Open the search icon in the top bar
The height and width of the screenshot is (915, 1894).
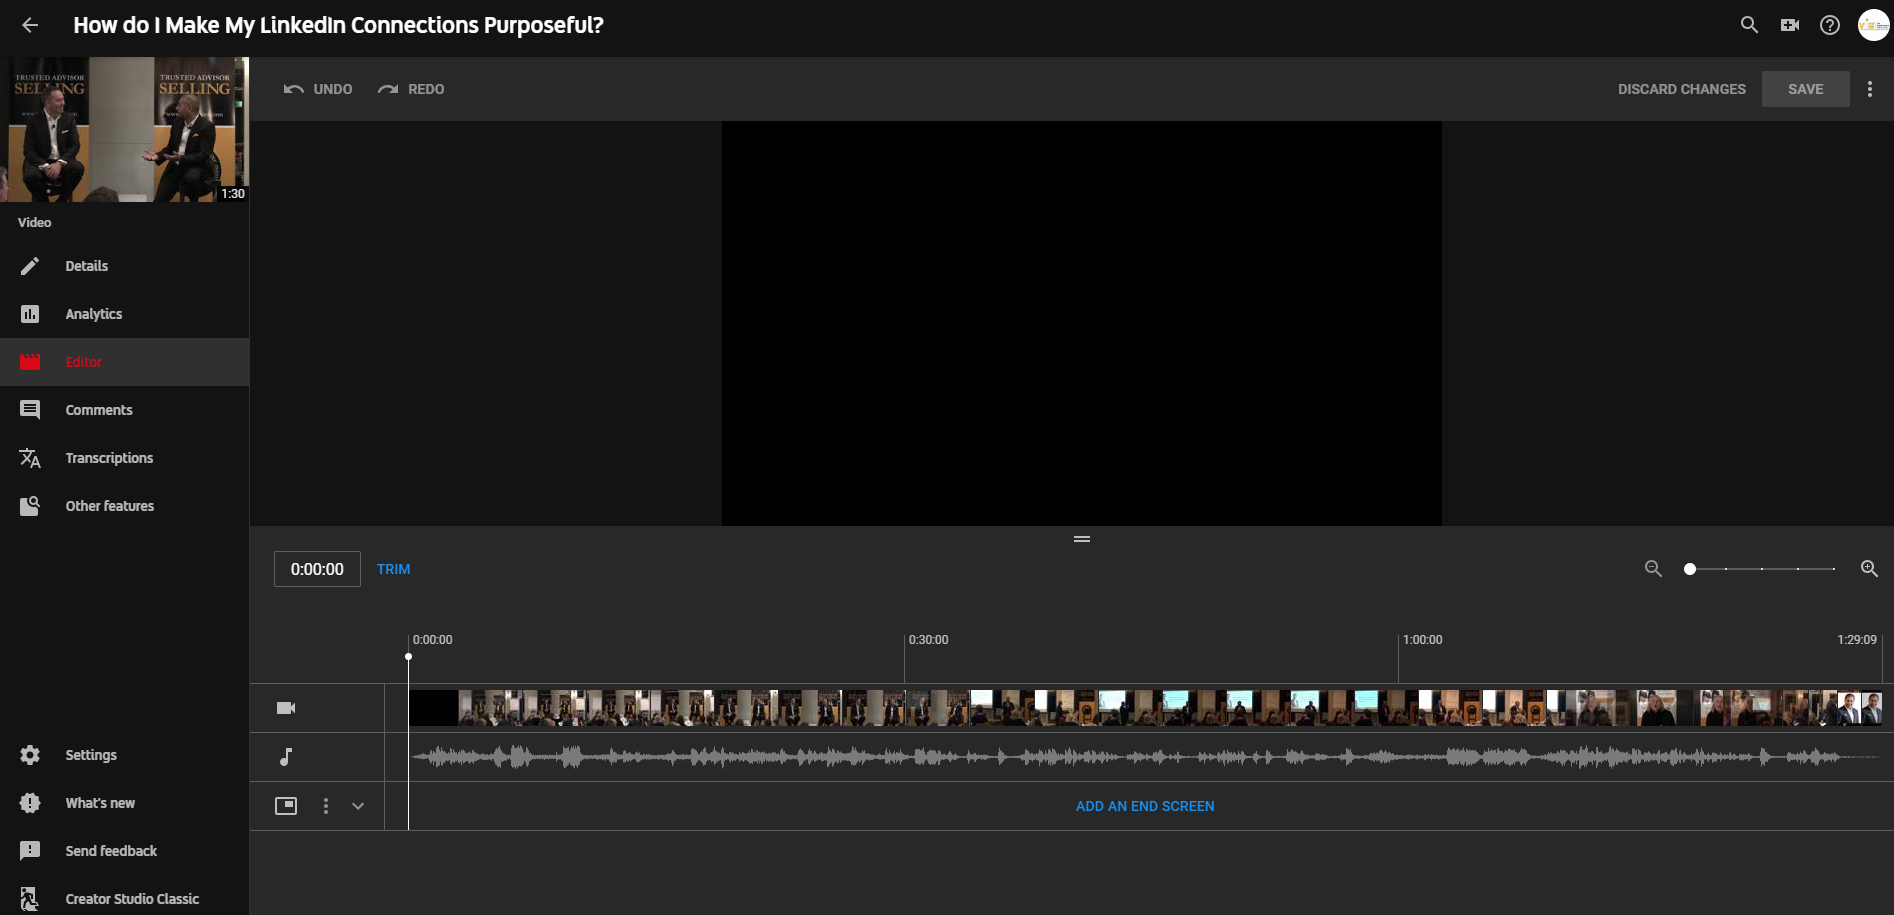[x=1749, y=24]
